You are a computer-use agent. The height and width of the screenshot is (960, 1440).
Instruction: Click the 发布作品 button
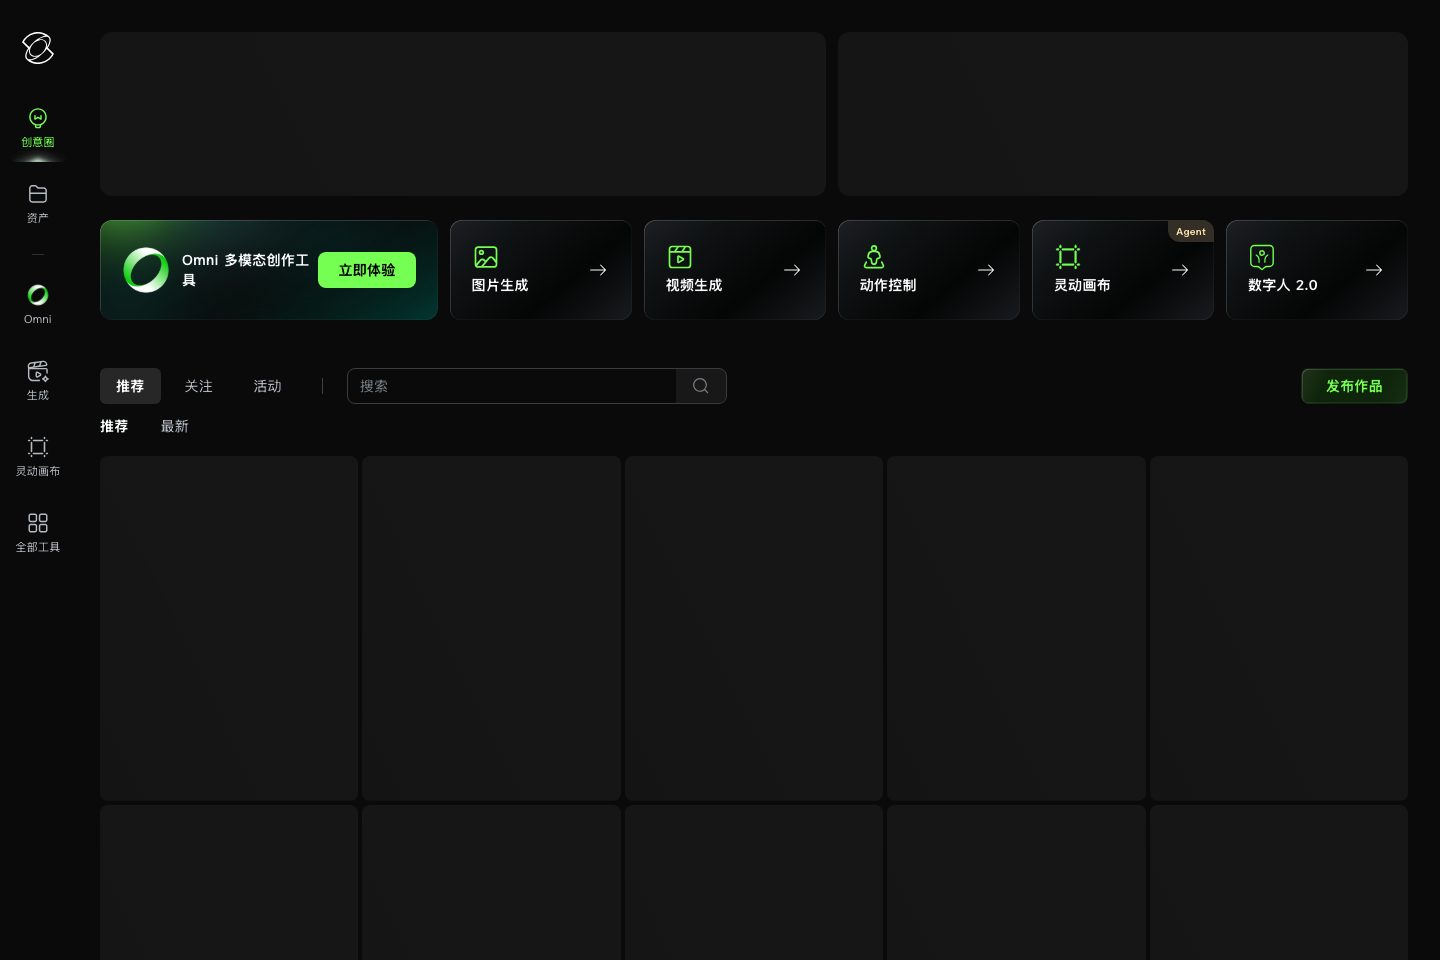(1354, 386)
